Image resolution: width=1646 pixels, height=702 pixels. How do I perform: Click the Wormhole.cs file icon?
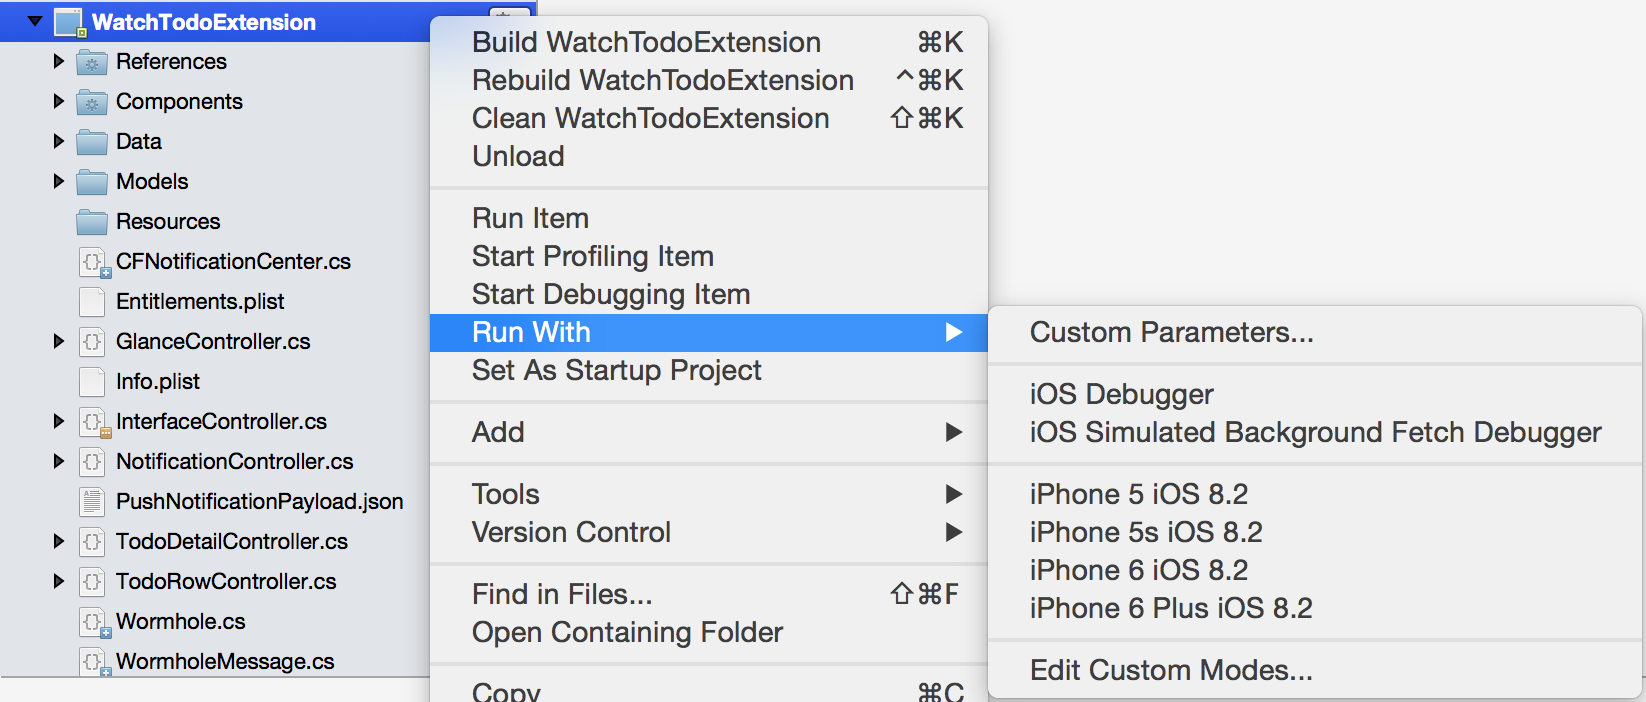click(93, 622)
